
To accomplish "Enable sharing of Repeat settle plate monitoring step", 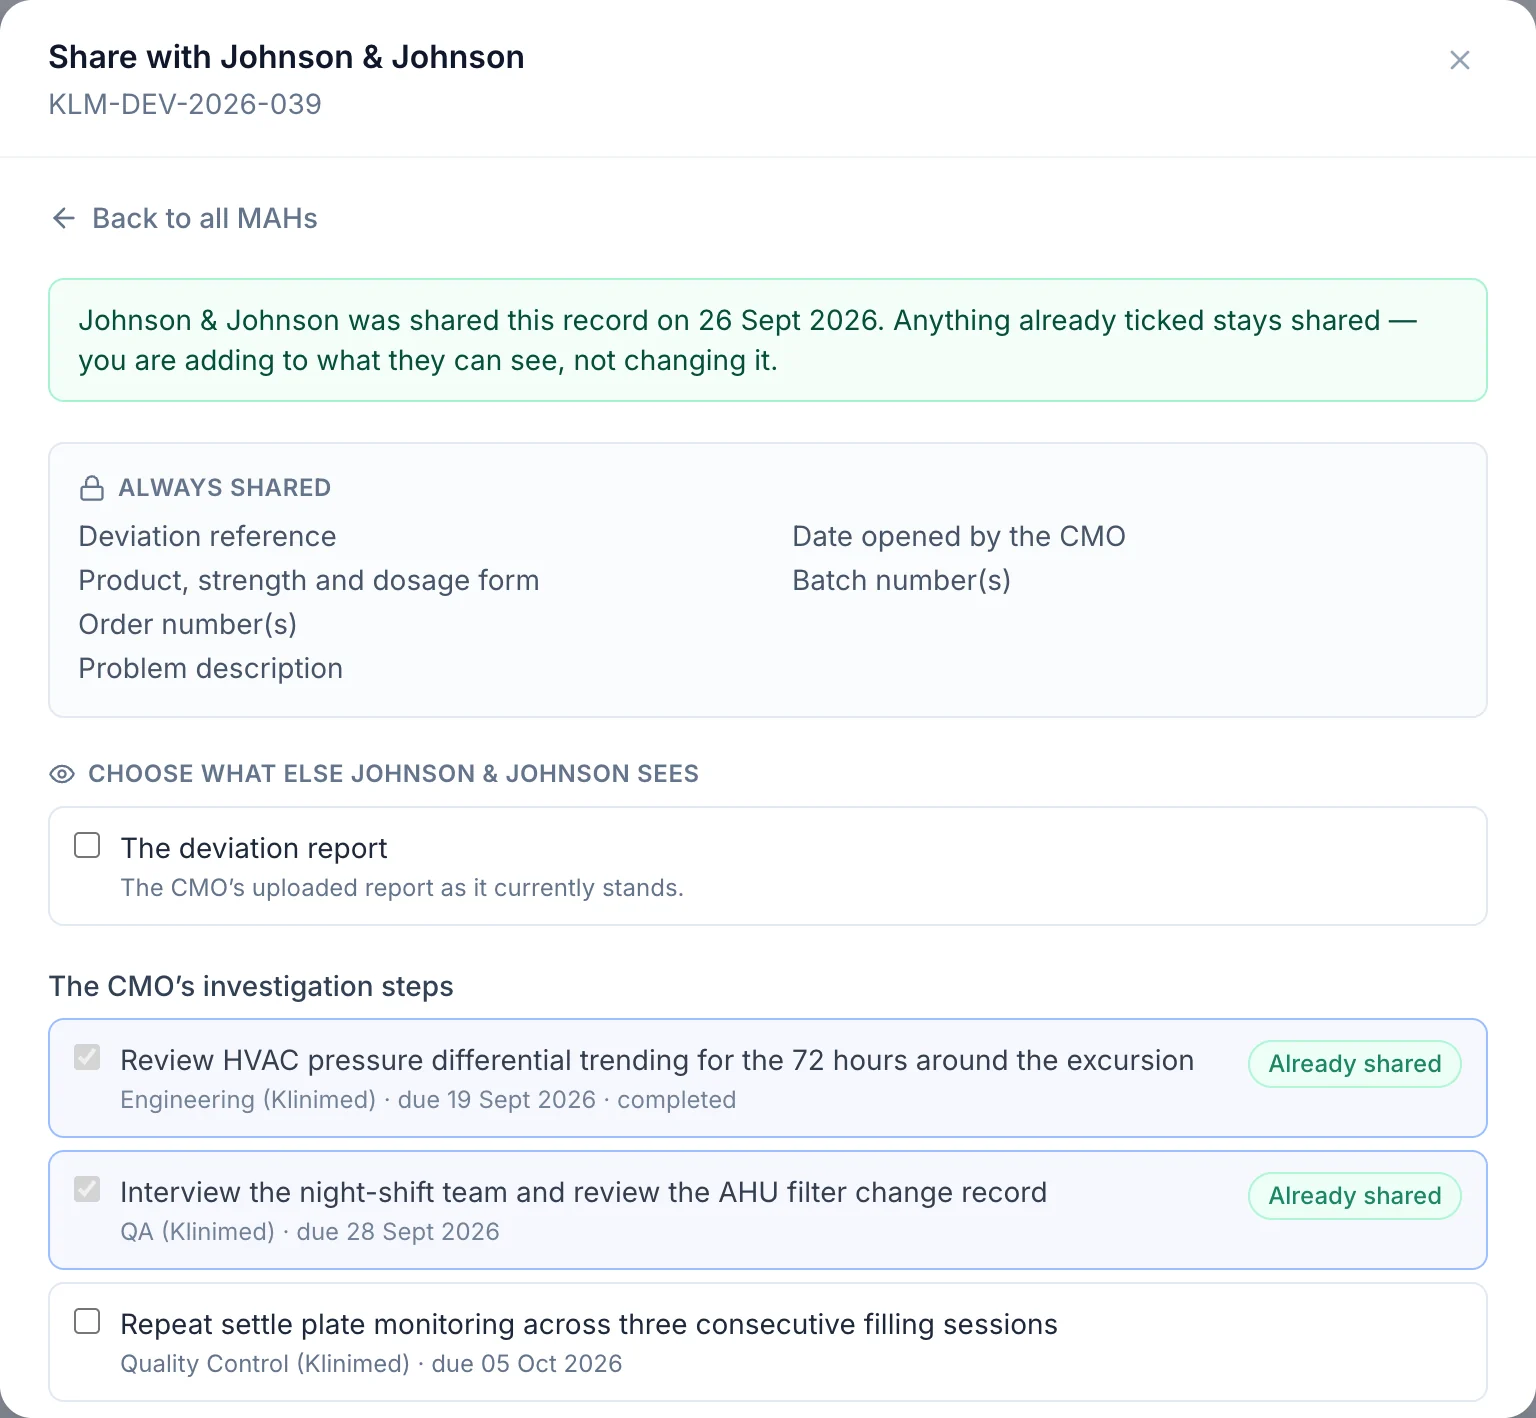I will click(87, 1321).
